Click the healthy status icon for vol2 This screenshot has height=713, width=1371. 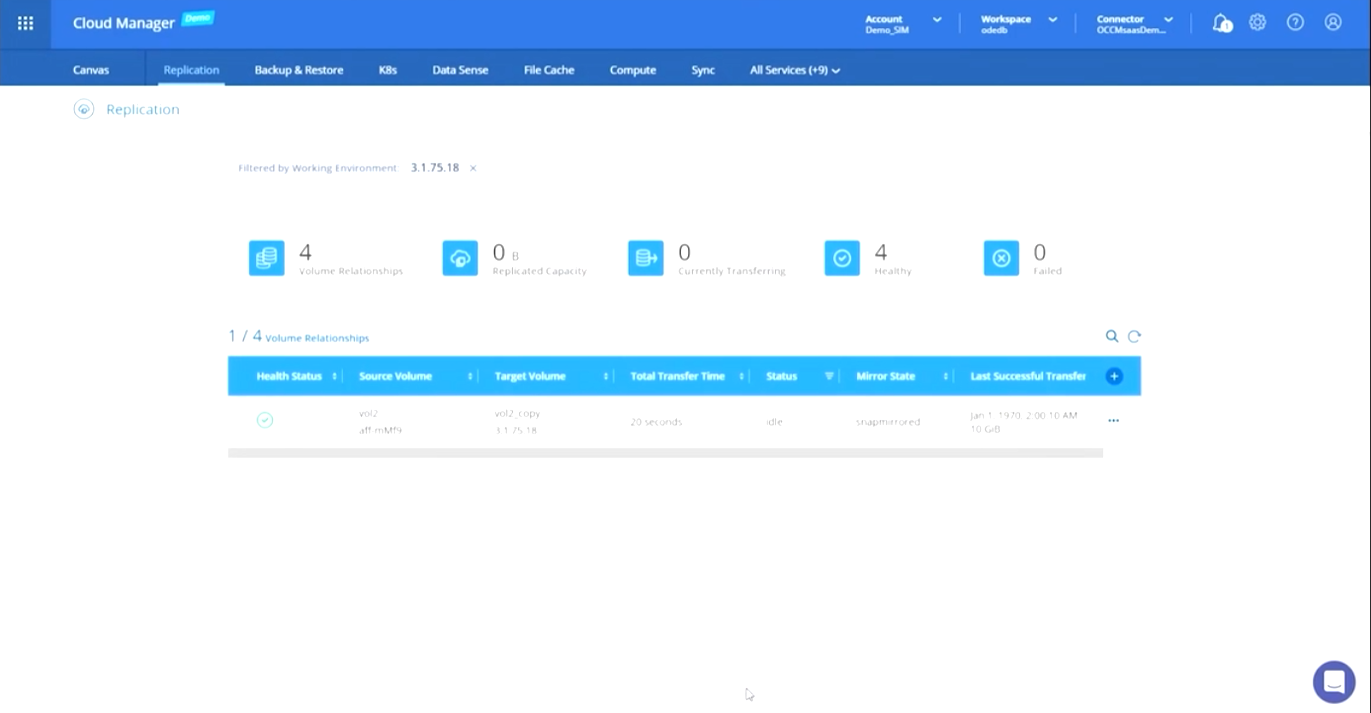pos(264,420)
